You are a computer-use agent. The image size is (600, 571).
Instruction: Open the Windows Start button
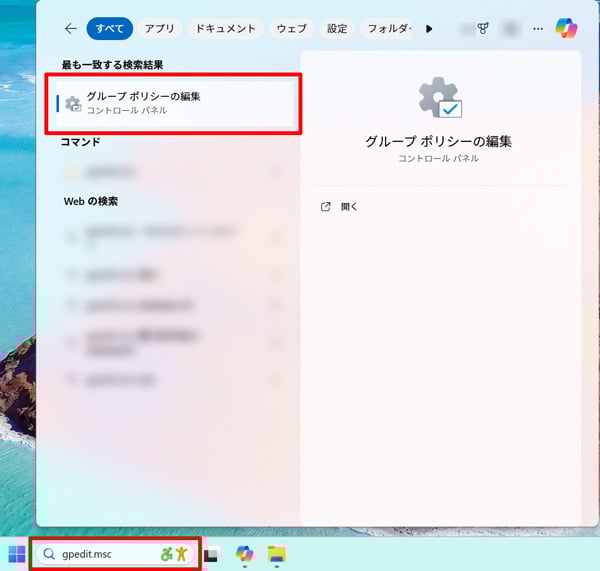[17, 554]
